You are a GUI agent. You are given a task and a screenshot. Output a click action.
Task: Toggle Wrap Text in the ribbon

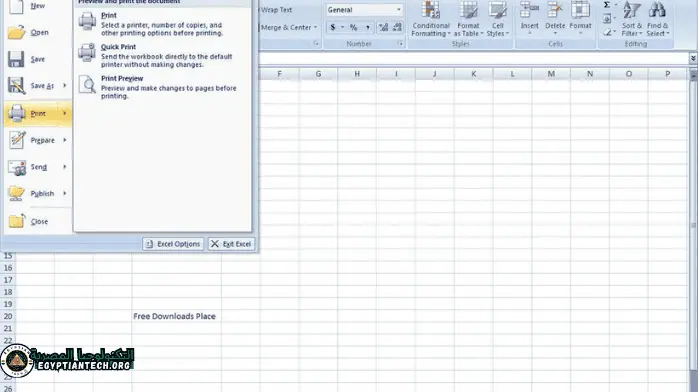pos(276,10)
